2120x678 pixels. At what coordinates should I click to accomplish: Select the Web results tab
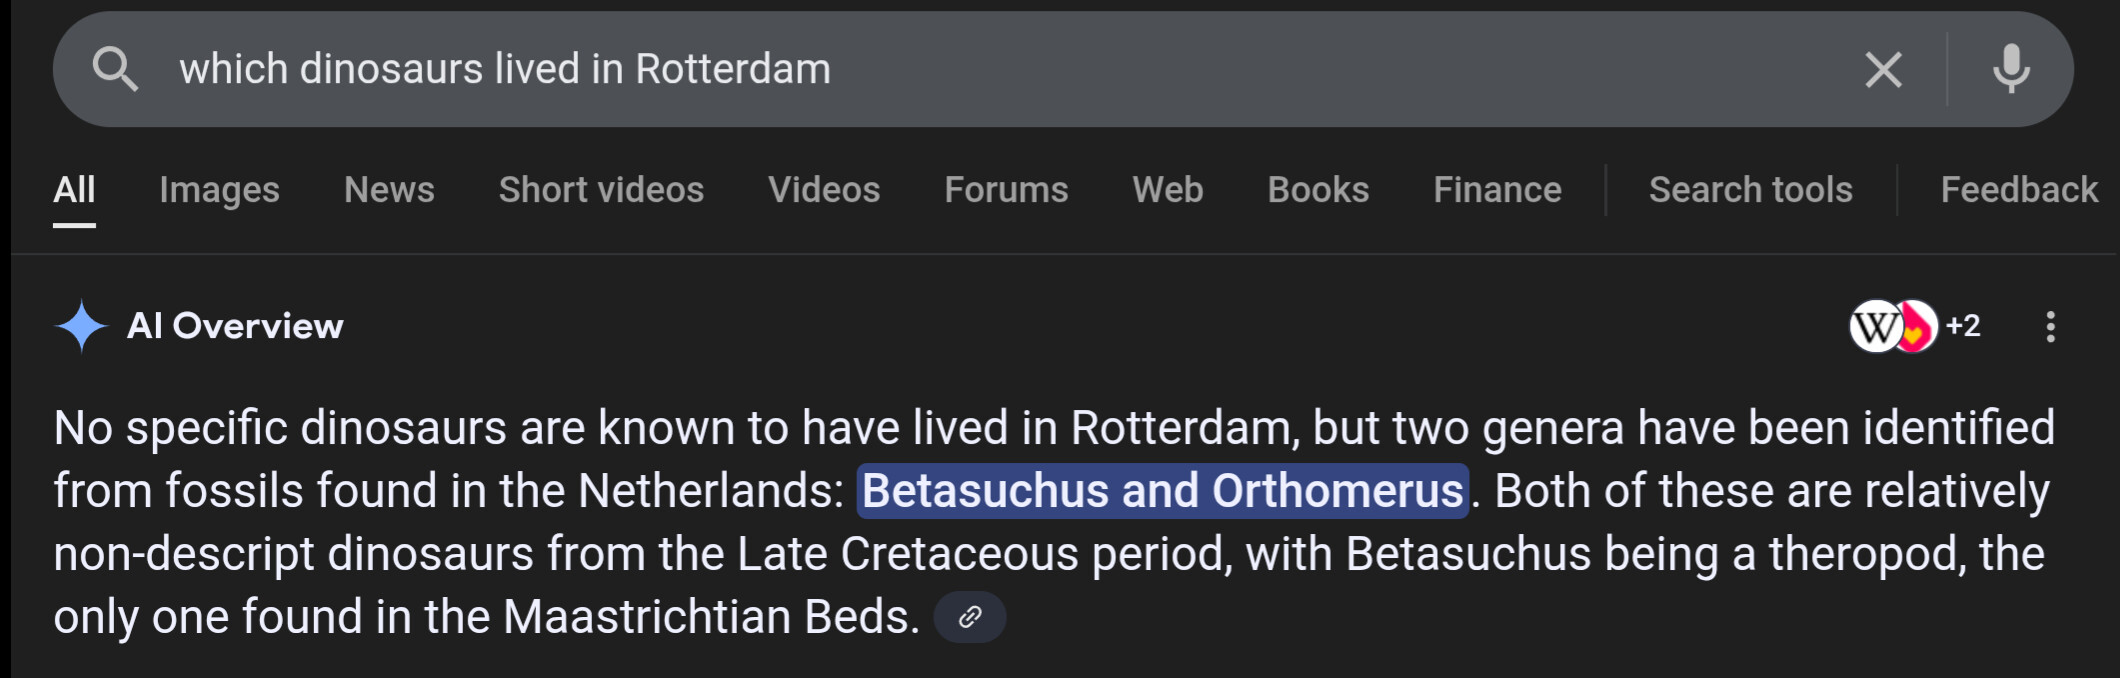(x=1167, y=190)
